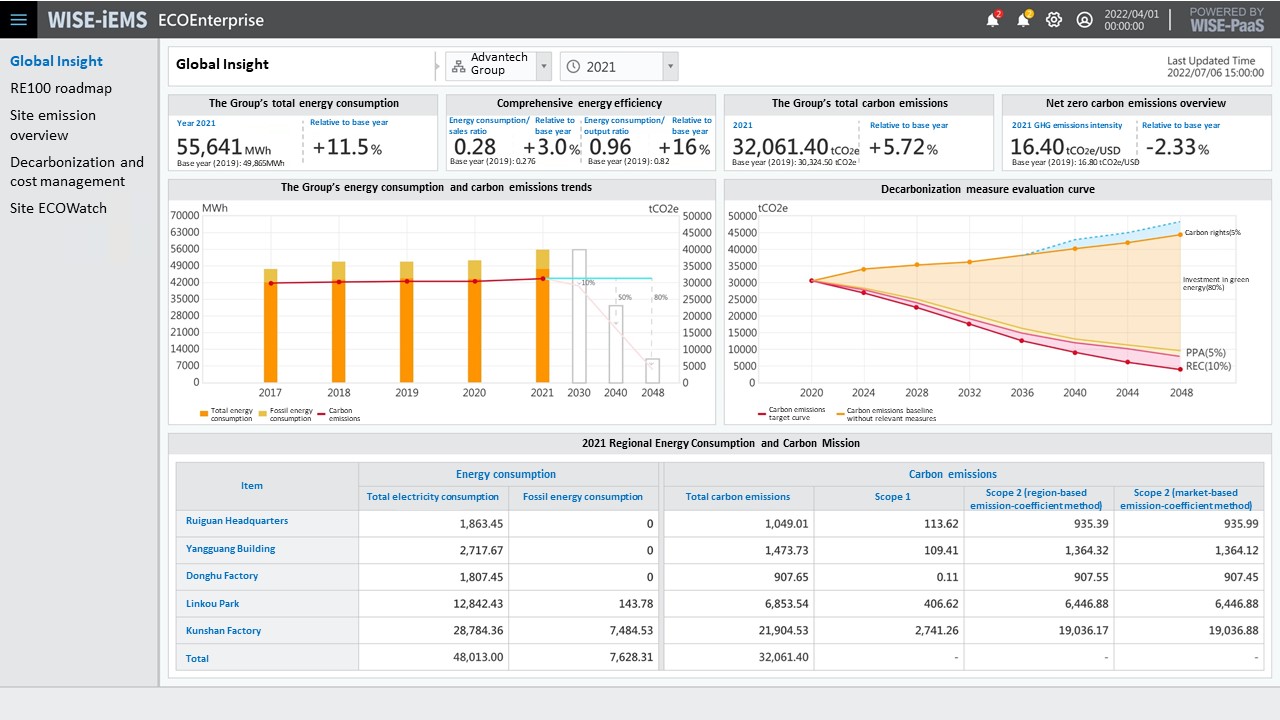
Task: Click the 0.28 energy/sales ratio value
Action: click(x=474, y=147)
